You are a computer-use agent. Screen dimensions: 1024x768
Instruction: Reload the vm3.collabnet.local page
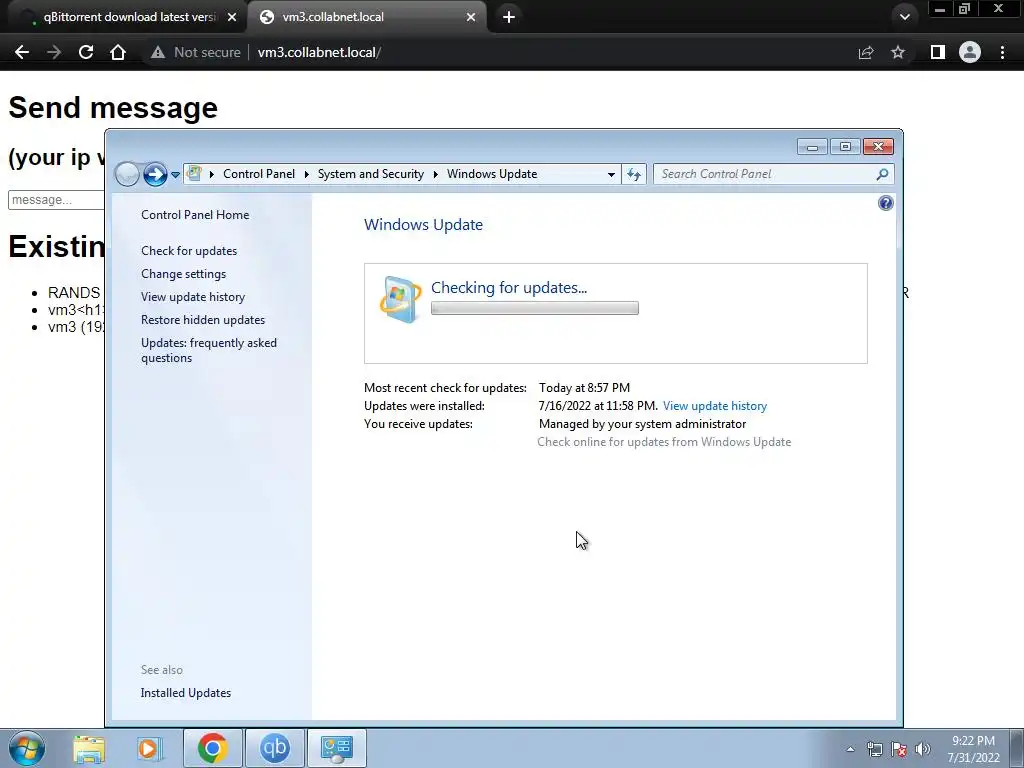click(86, 52)
